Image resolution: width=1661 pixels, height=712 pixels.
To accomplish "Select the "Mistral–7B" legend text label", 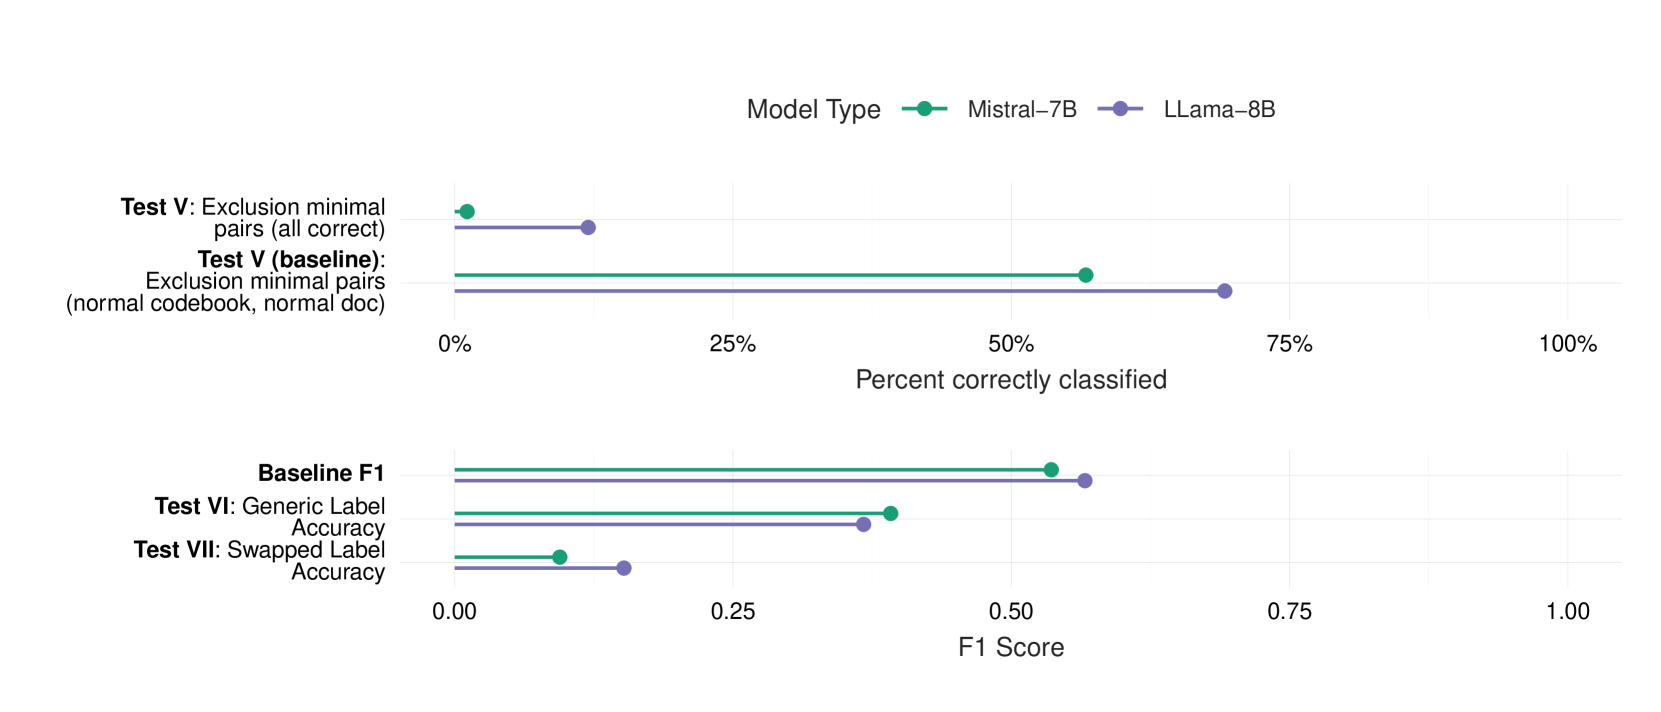I will click(1021, 109).
